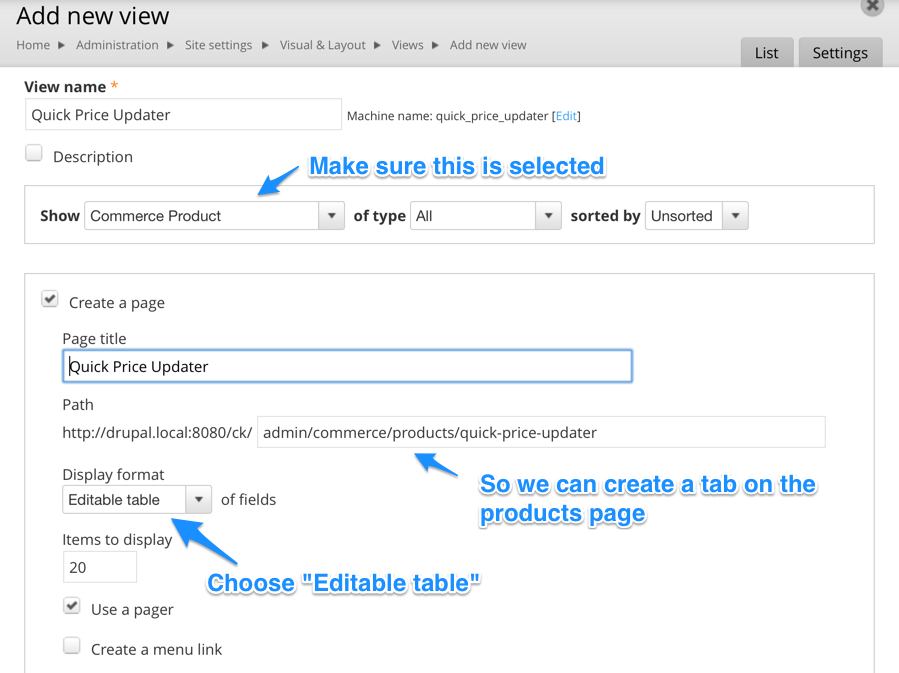899x673 pixels.
Task: Open Visual & Layout breadcrumb
Action: (323, 45)
